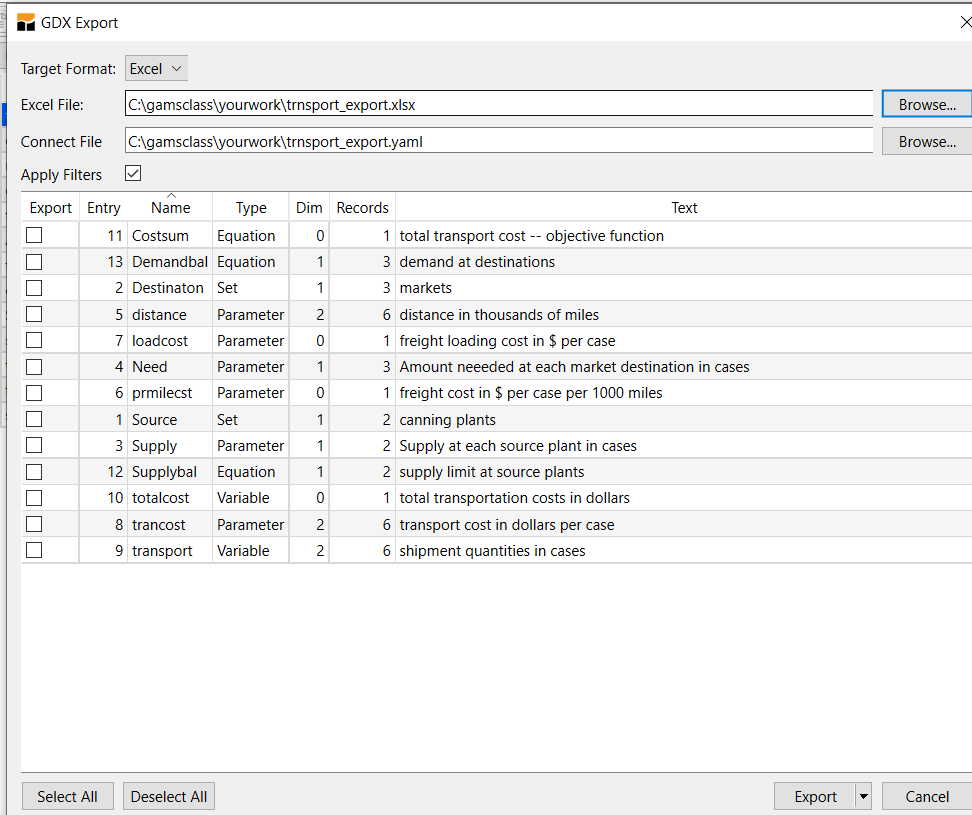Uncheck the Apply Filters checkbox

133,174
